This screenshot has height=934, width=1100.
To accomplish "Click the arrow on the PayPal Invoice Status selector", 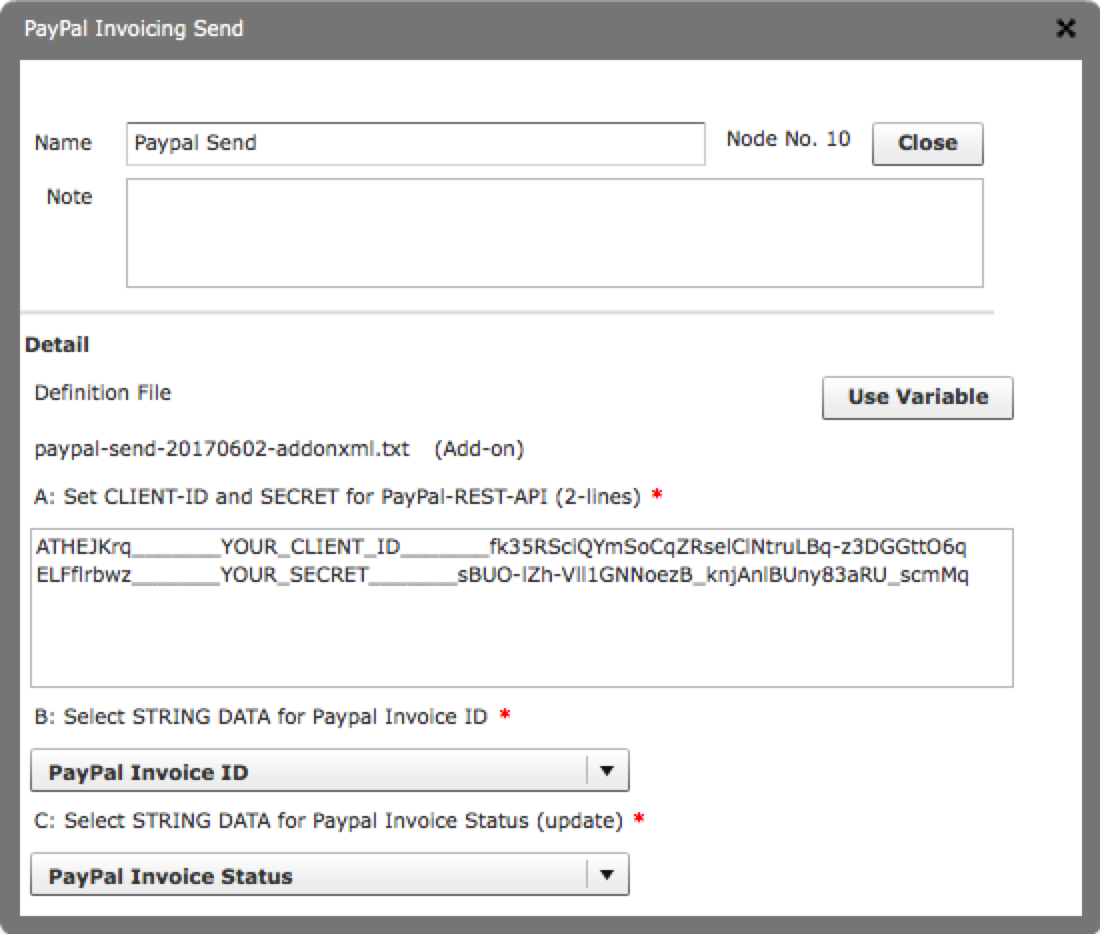I will pyautogui.click(x=606, y=875).
